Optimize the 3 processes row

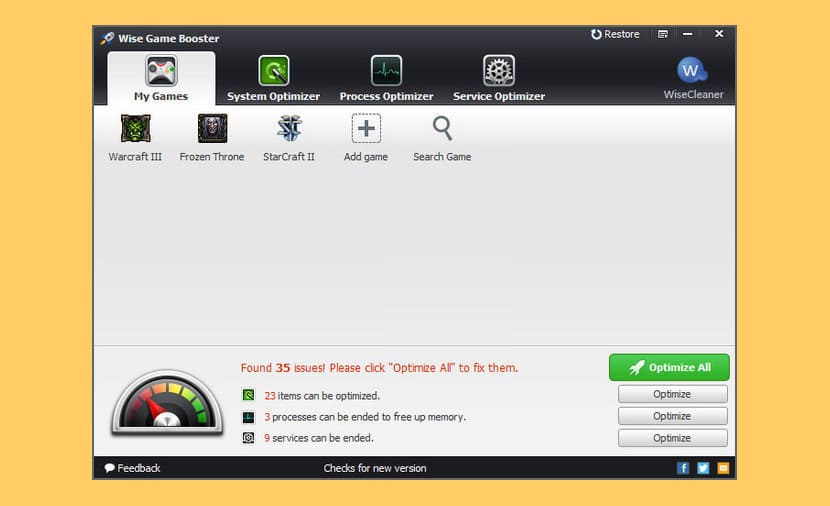coord(672,416)
